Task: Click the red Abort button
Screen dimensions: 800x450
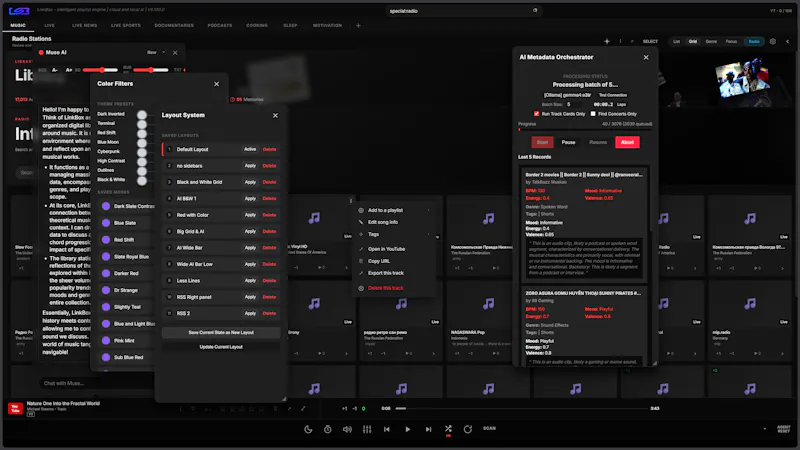Action: point(627,142)
